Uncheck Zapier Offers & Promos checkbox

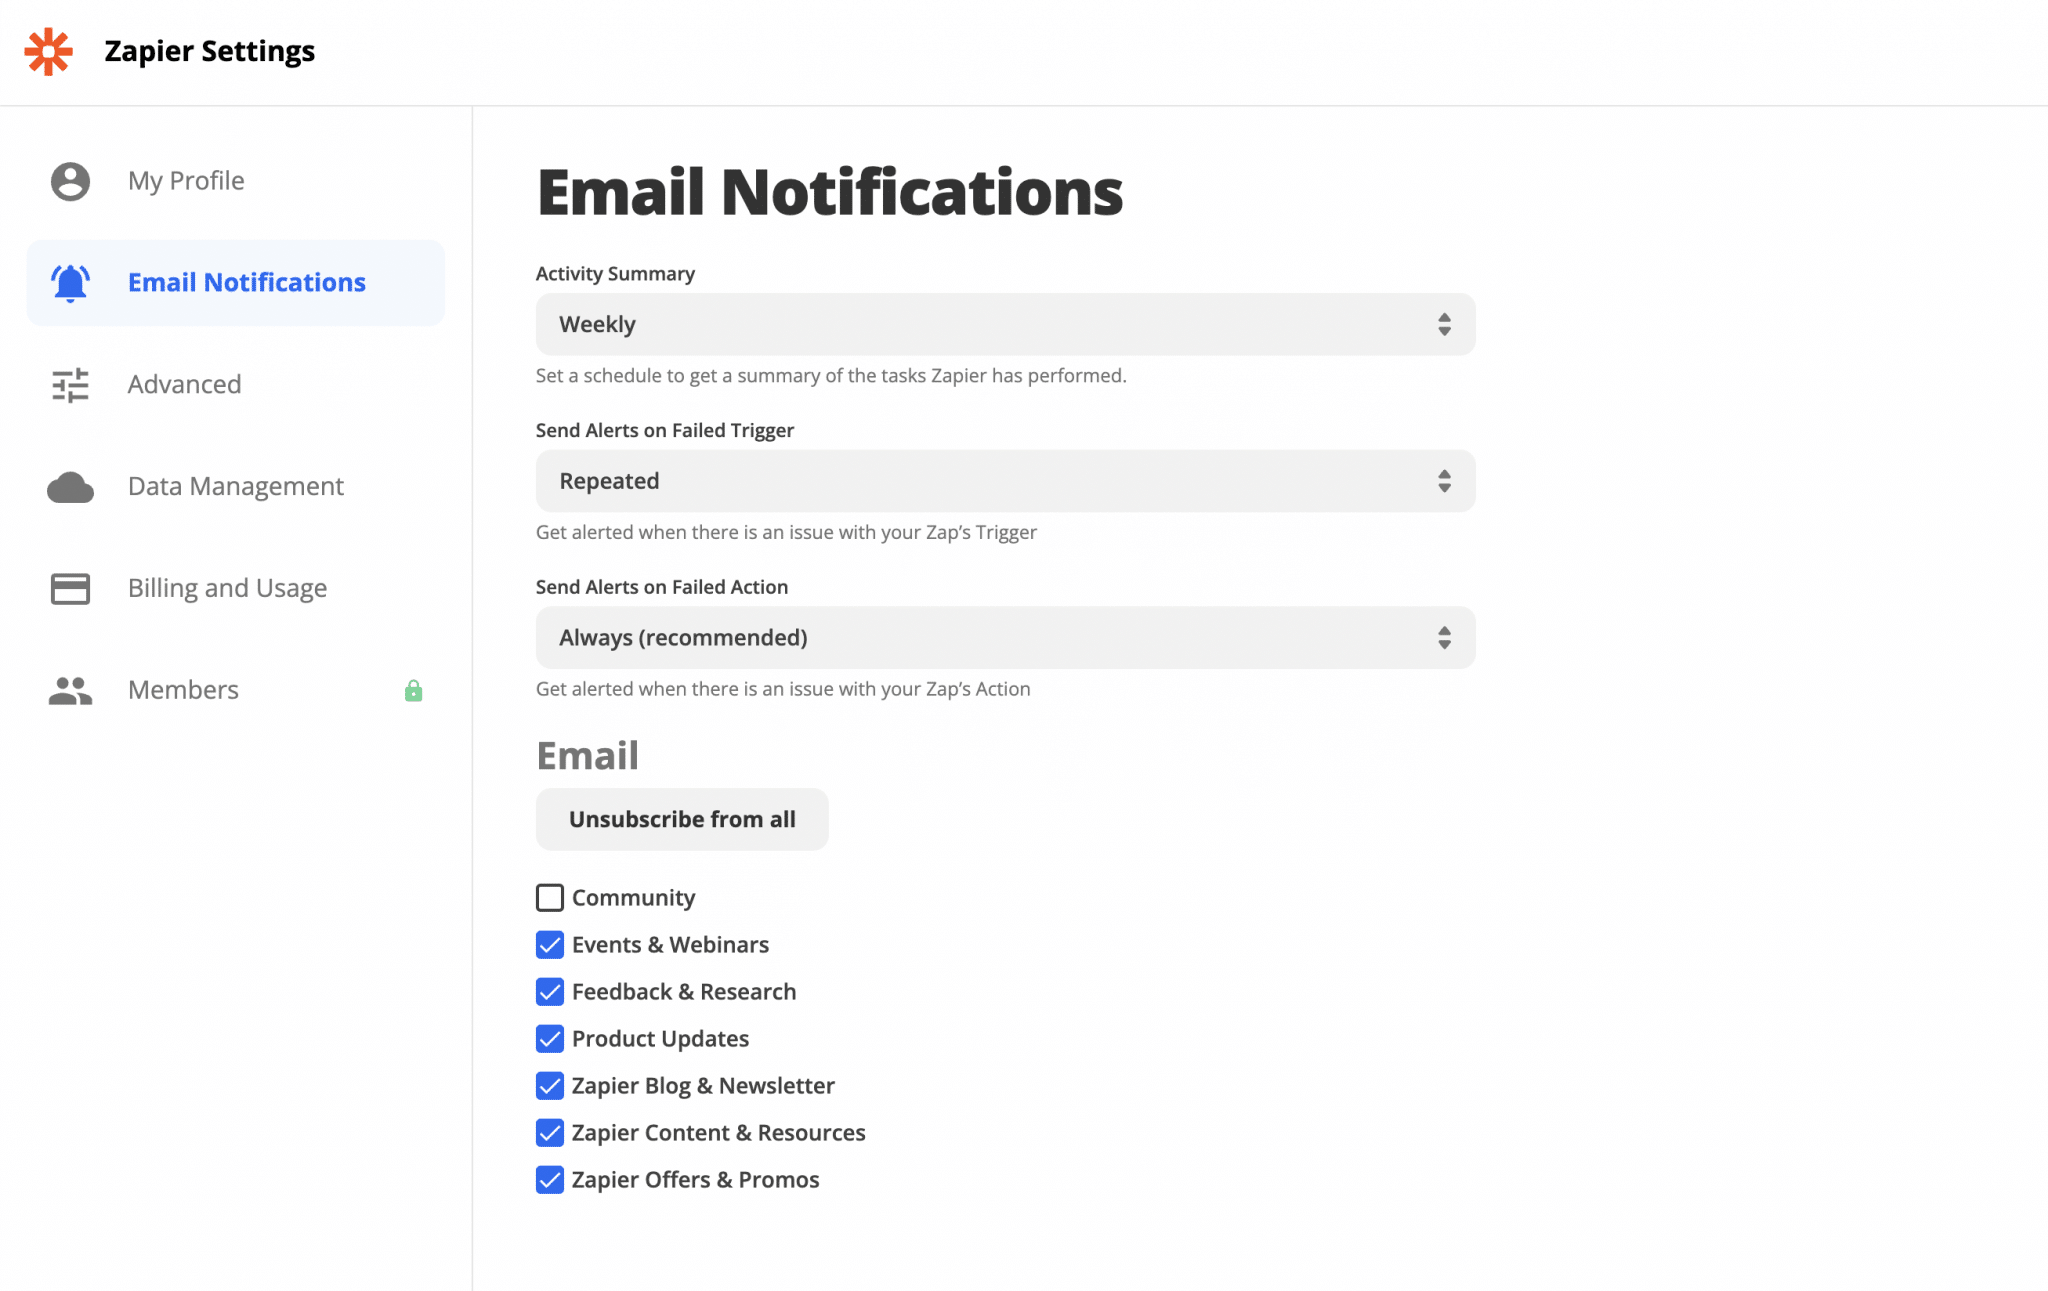click(550, 1179)
